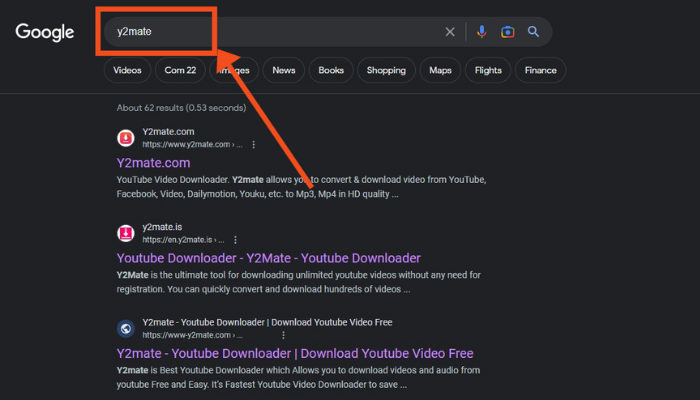Switch to Flights filter
The width and height of the screenshot is (700, 400).
[488, 70]
